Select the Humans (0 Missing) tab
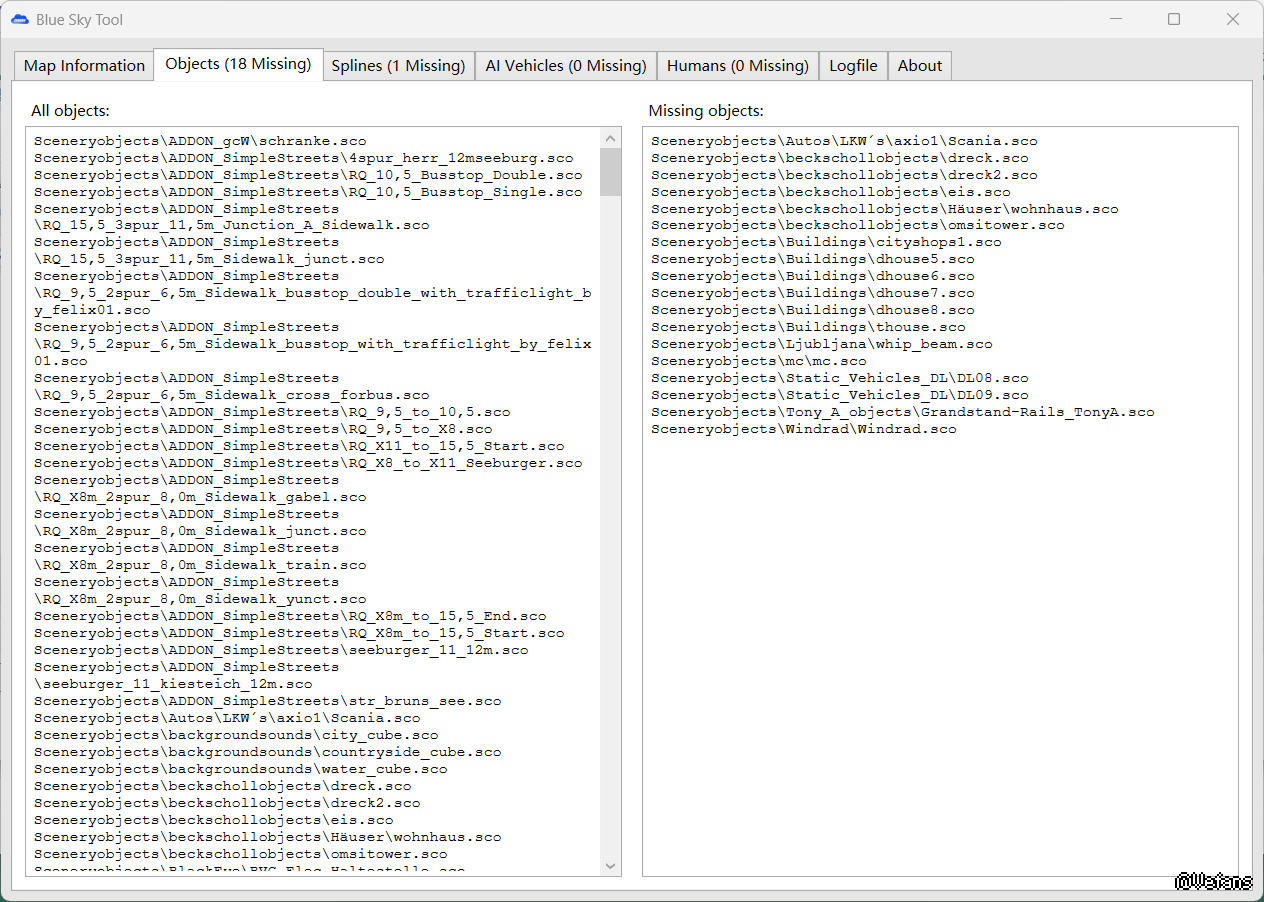Viewport: 1264px width, 902px height. 737,66
